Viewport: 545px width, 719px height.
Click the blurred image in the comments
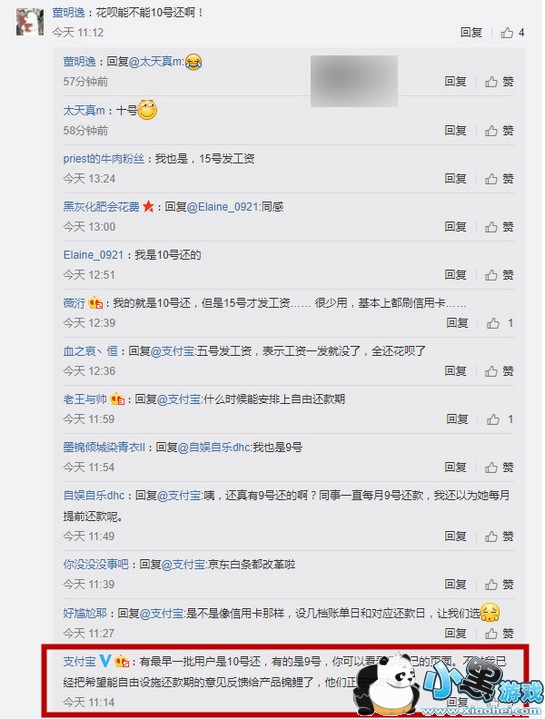click(x=354, y=81)
